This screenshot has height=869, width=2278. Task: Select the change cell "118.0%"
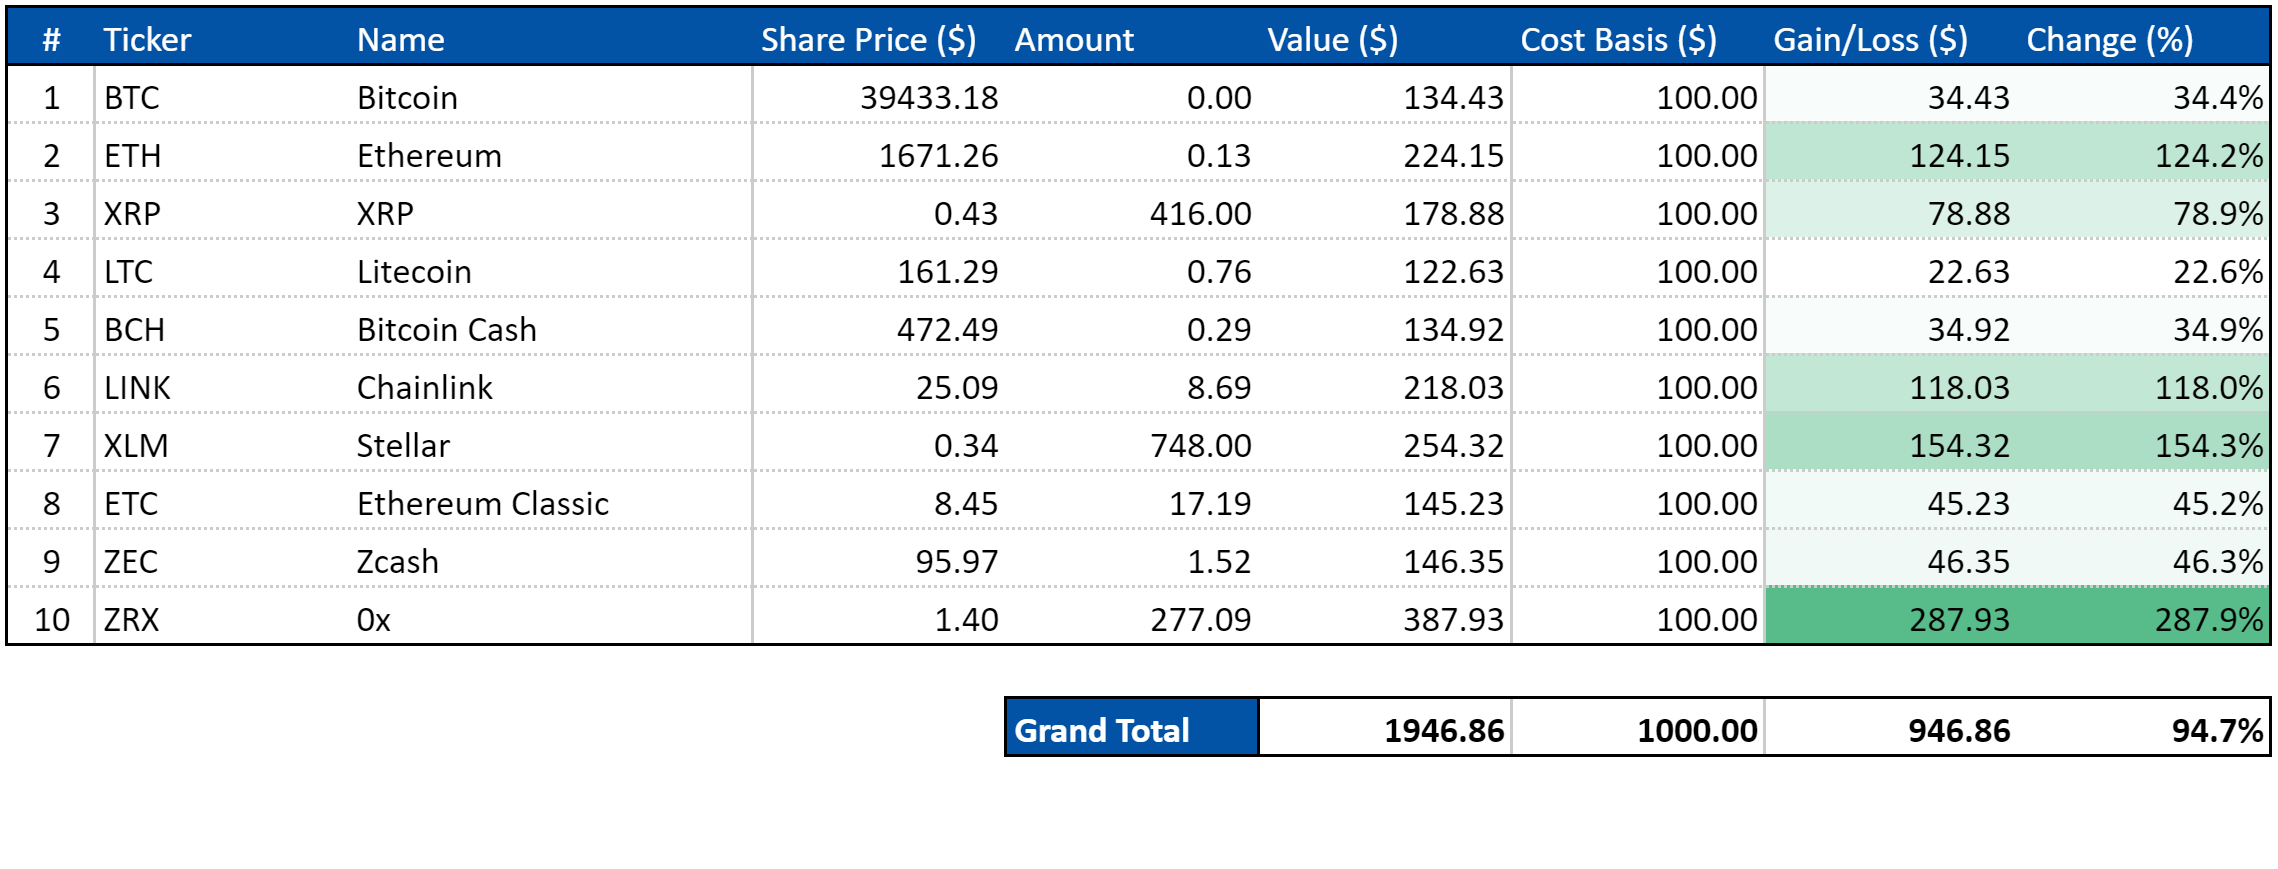click(2209, 388)
